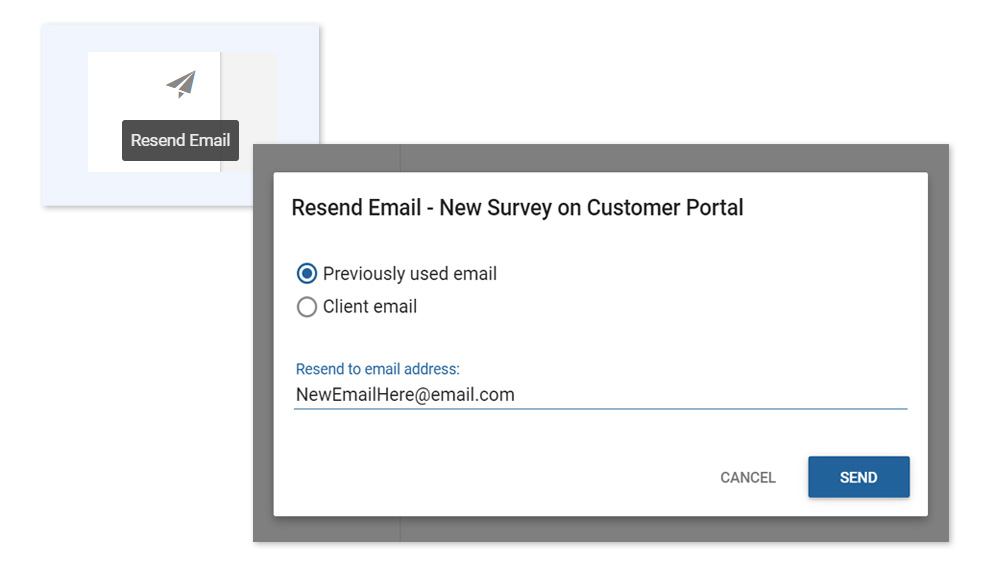Focus the Resend to email address field
The width and height of the screenshot is (990, 569).
tap(600, 395)
